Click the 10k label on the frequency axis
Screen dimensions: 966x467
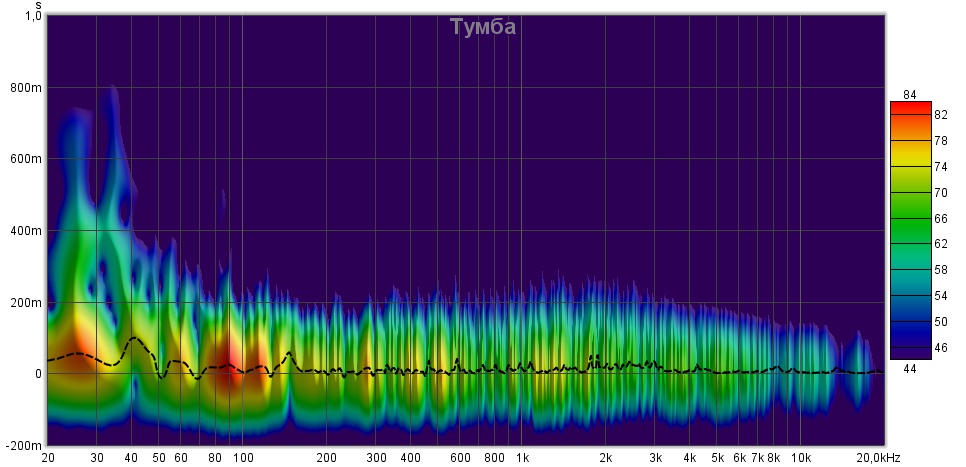pyautogui.click(x=801, y=458)
